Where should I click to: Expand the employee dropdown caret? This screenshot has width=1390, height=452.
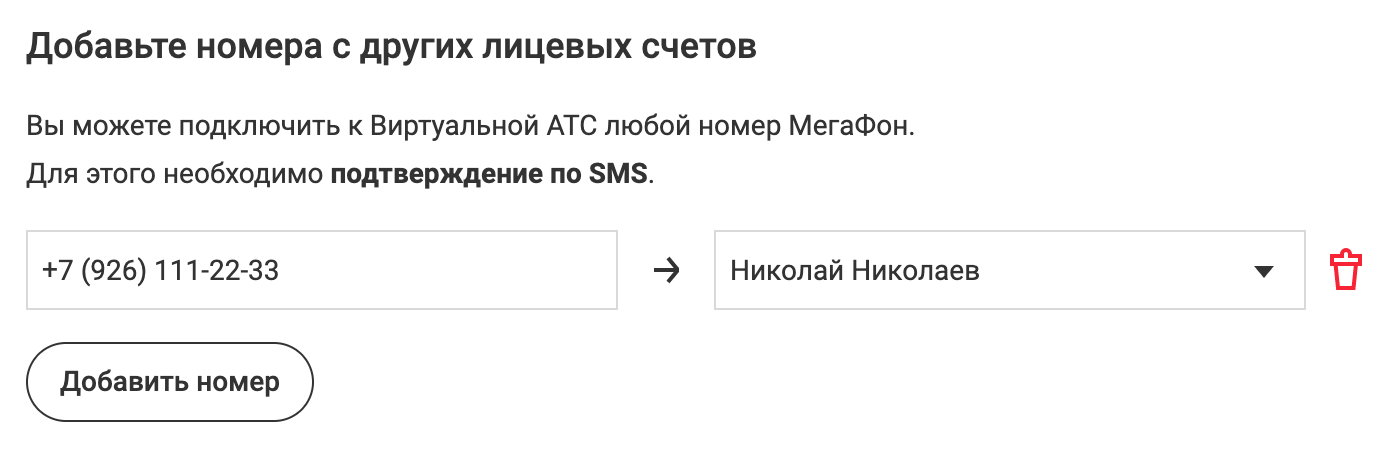(1263, 271)
